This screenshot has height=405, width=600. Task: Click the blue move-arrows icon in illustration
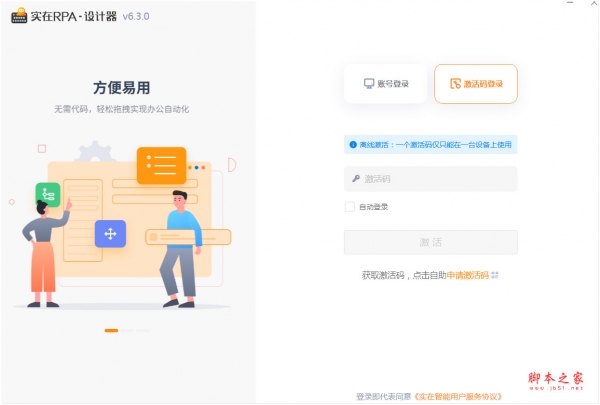coord(110,234)
